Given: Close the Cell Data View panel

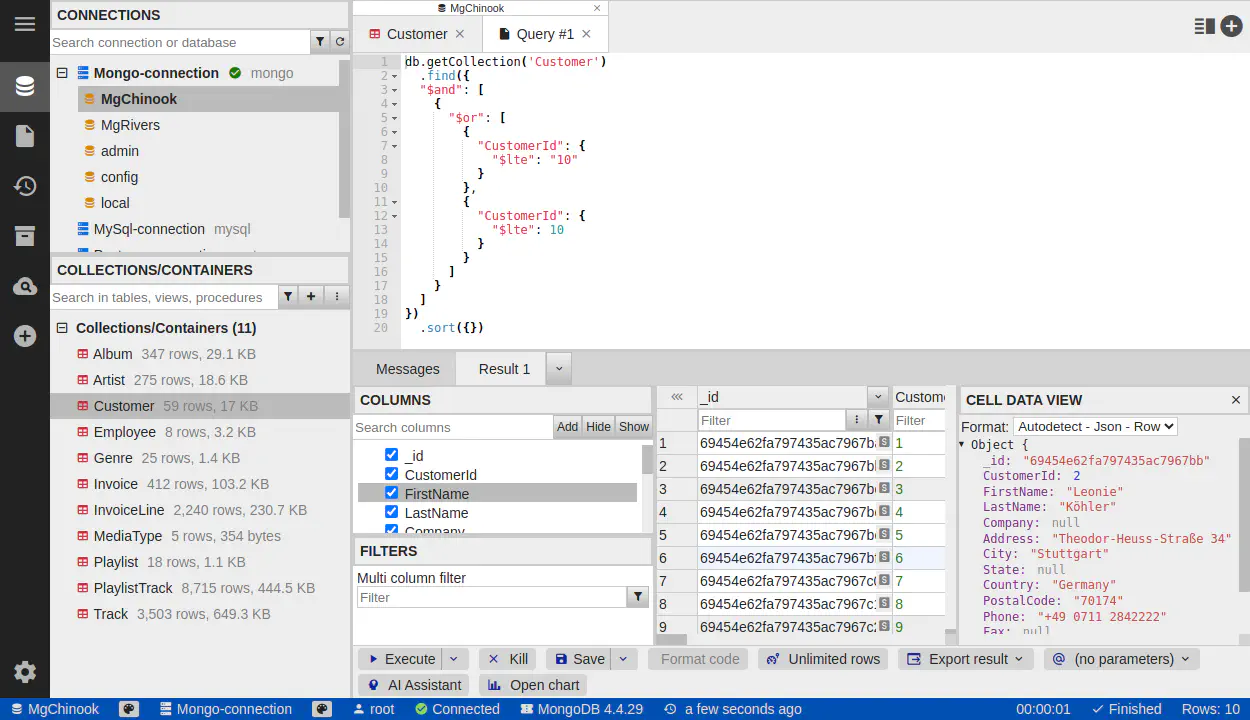Looking at the screenshot, I should click(x=1236, y=400).
